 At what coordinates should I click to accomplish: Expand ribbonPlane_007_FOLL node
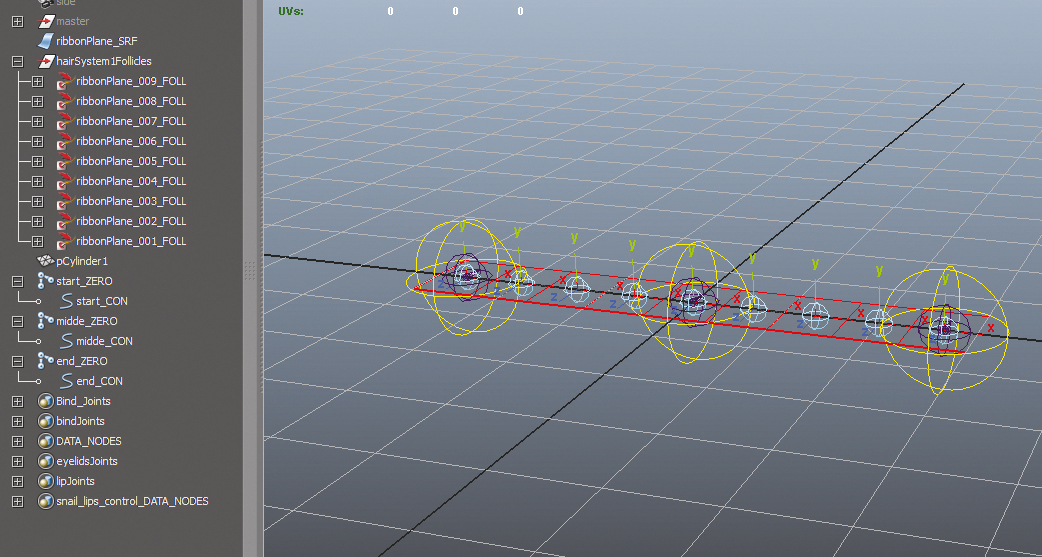(38, 121)
